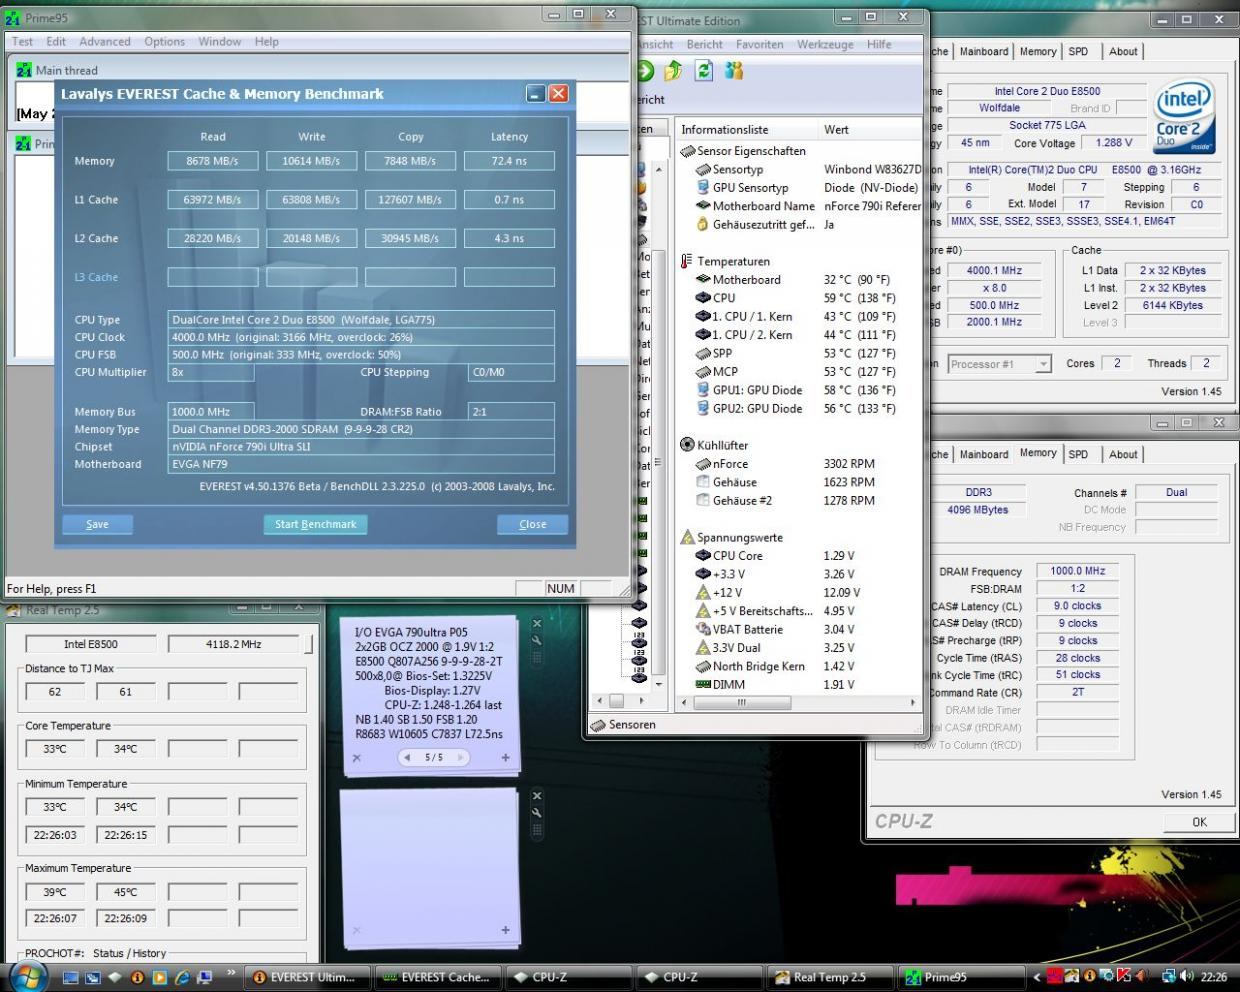
Task: Click the folder up icon in EVEREST toolbar
Action: 674,70
